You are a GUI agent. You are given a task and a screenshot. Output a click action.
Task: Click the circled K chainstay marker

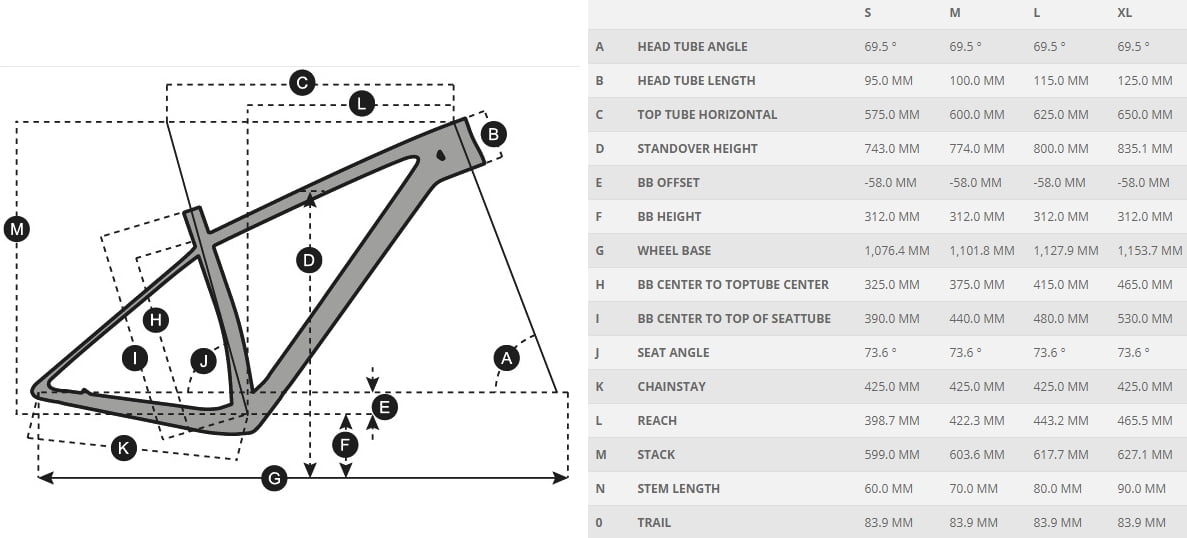[x=123, y=448]
